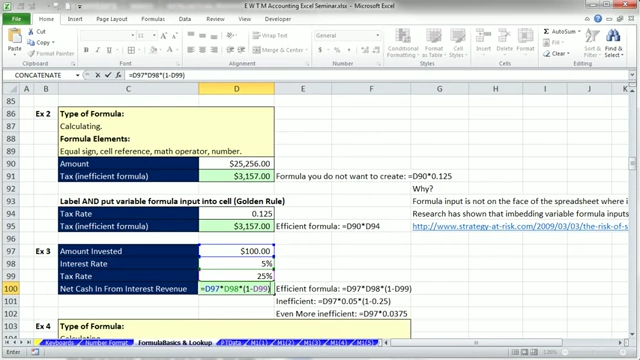Open the font name dropdown

133,36
